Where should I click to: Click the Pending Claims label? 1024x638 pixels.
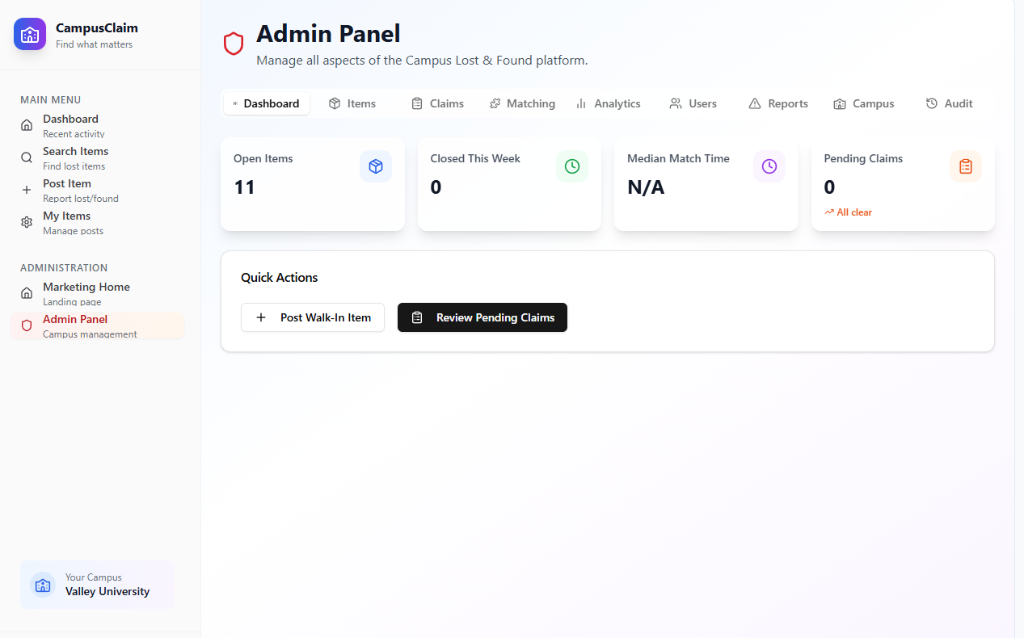863,158
